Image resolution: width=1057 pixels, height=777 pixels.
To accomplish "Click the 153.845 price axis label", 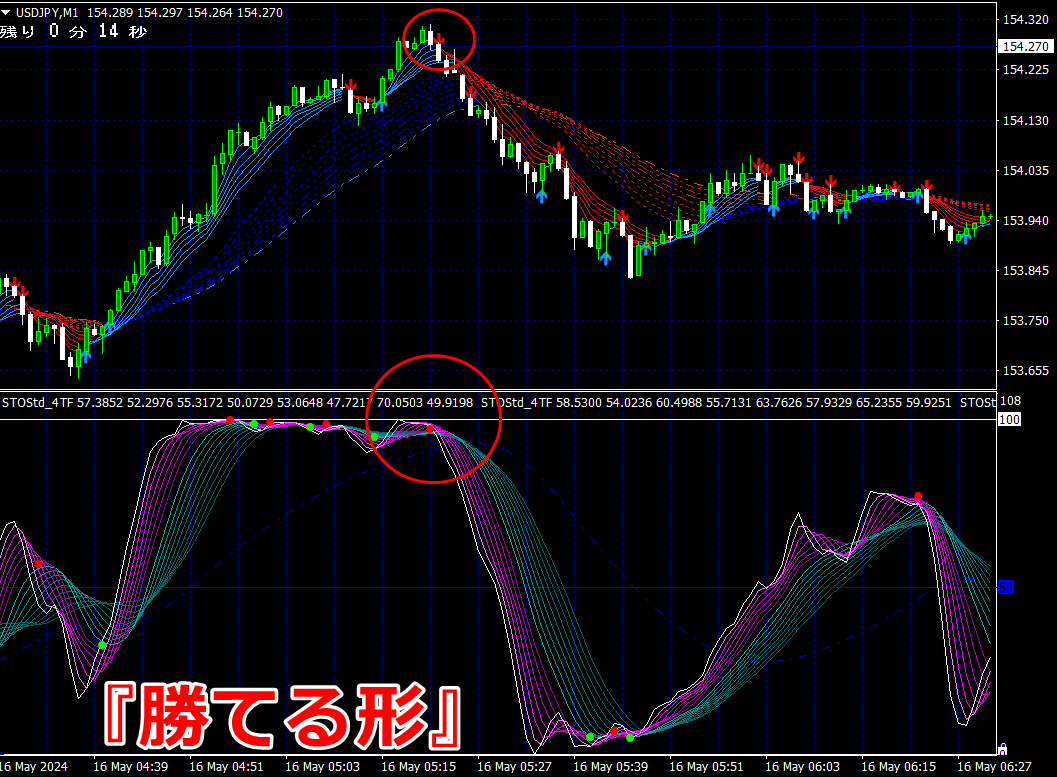I will (x=1025, y=270).
